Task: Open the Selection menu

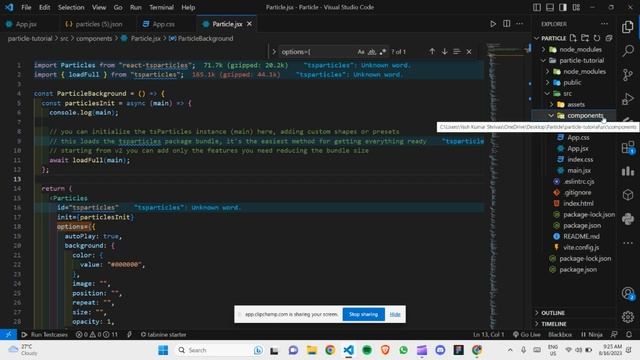Action: point(71,7)
